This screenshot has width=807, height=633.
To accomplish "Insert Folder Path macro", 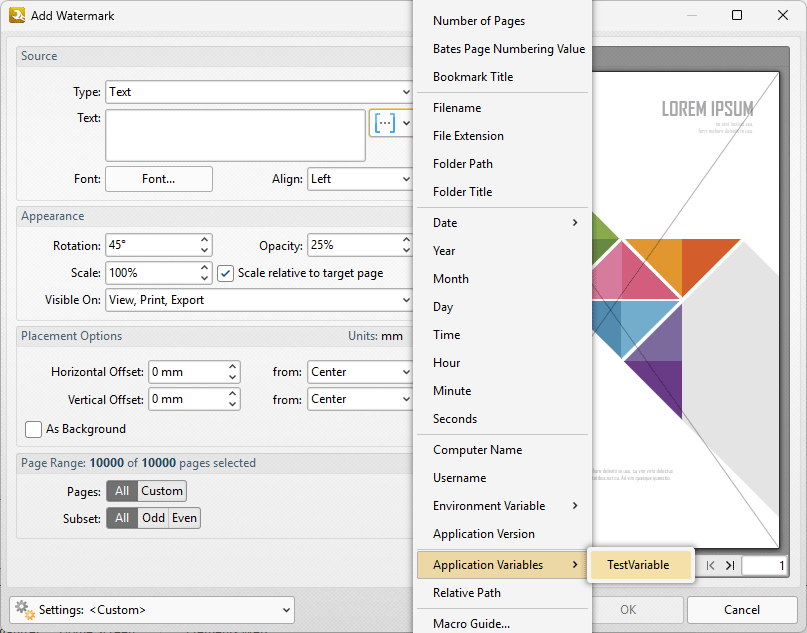I will click(x=502, y=164).
